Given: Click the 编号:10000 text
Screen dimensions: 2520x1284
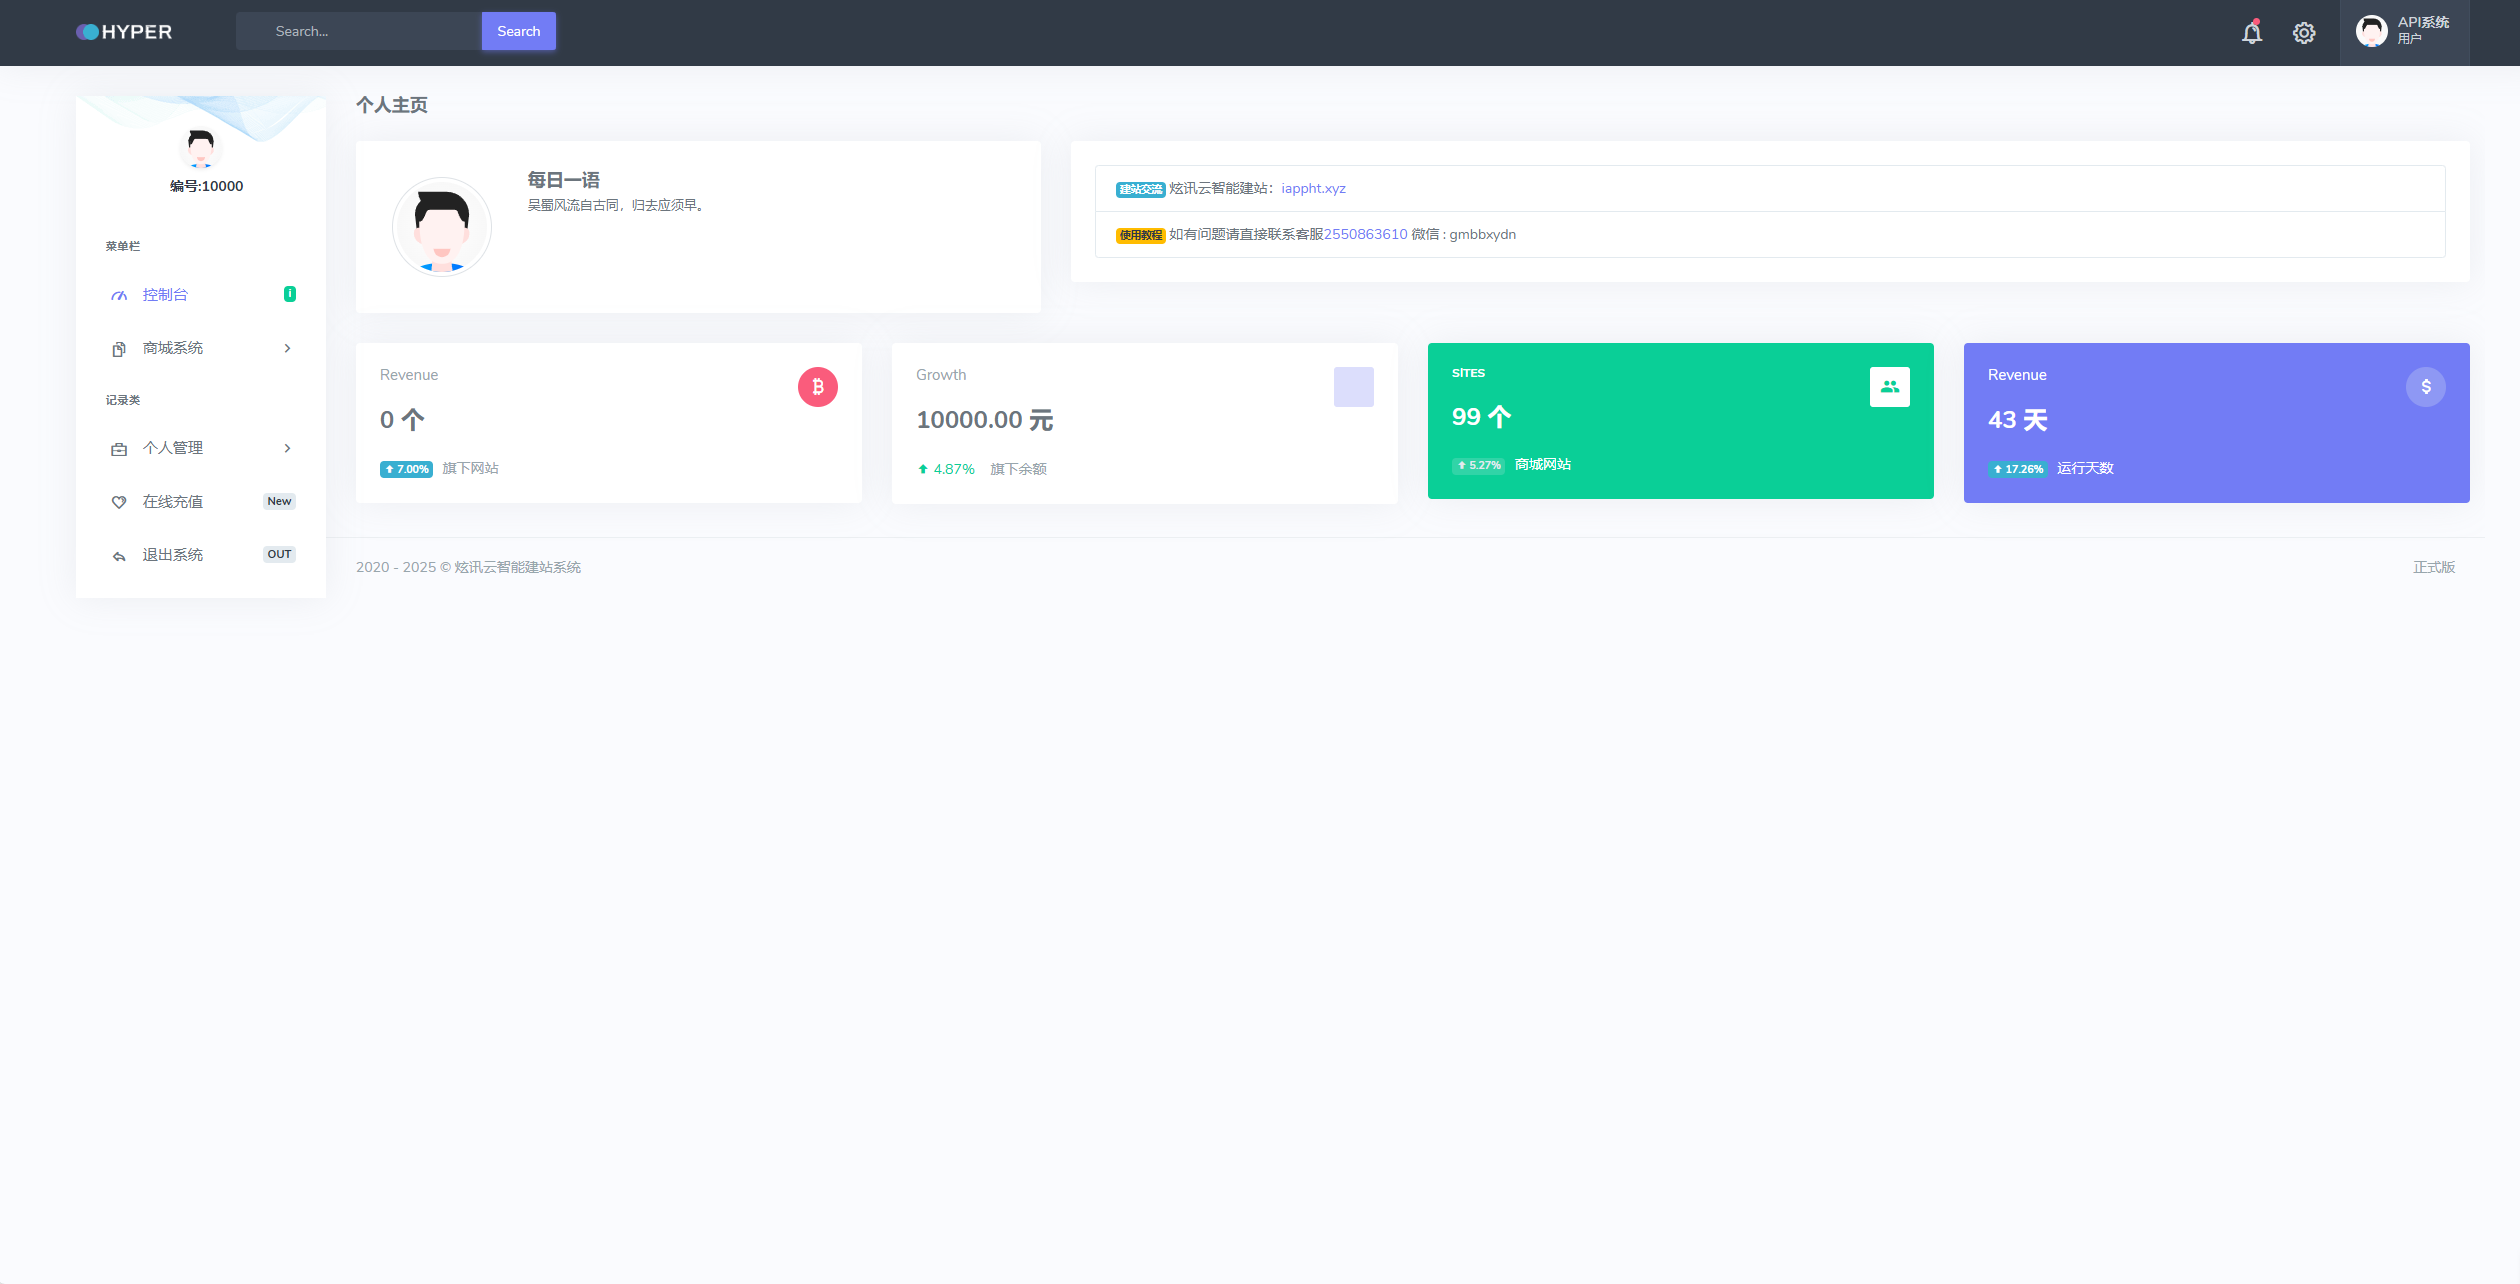Looking at the screenshot, I should pos(206,187).
